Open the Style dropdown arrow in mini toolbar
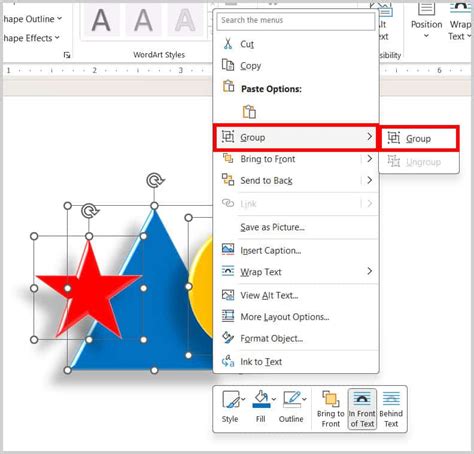This screenshot has width=474, height=454. click(243, 399)
